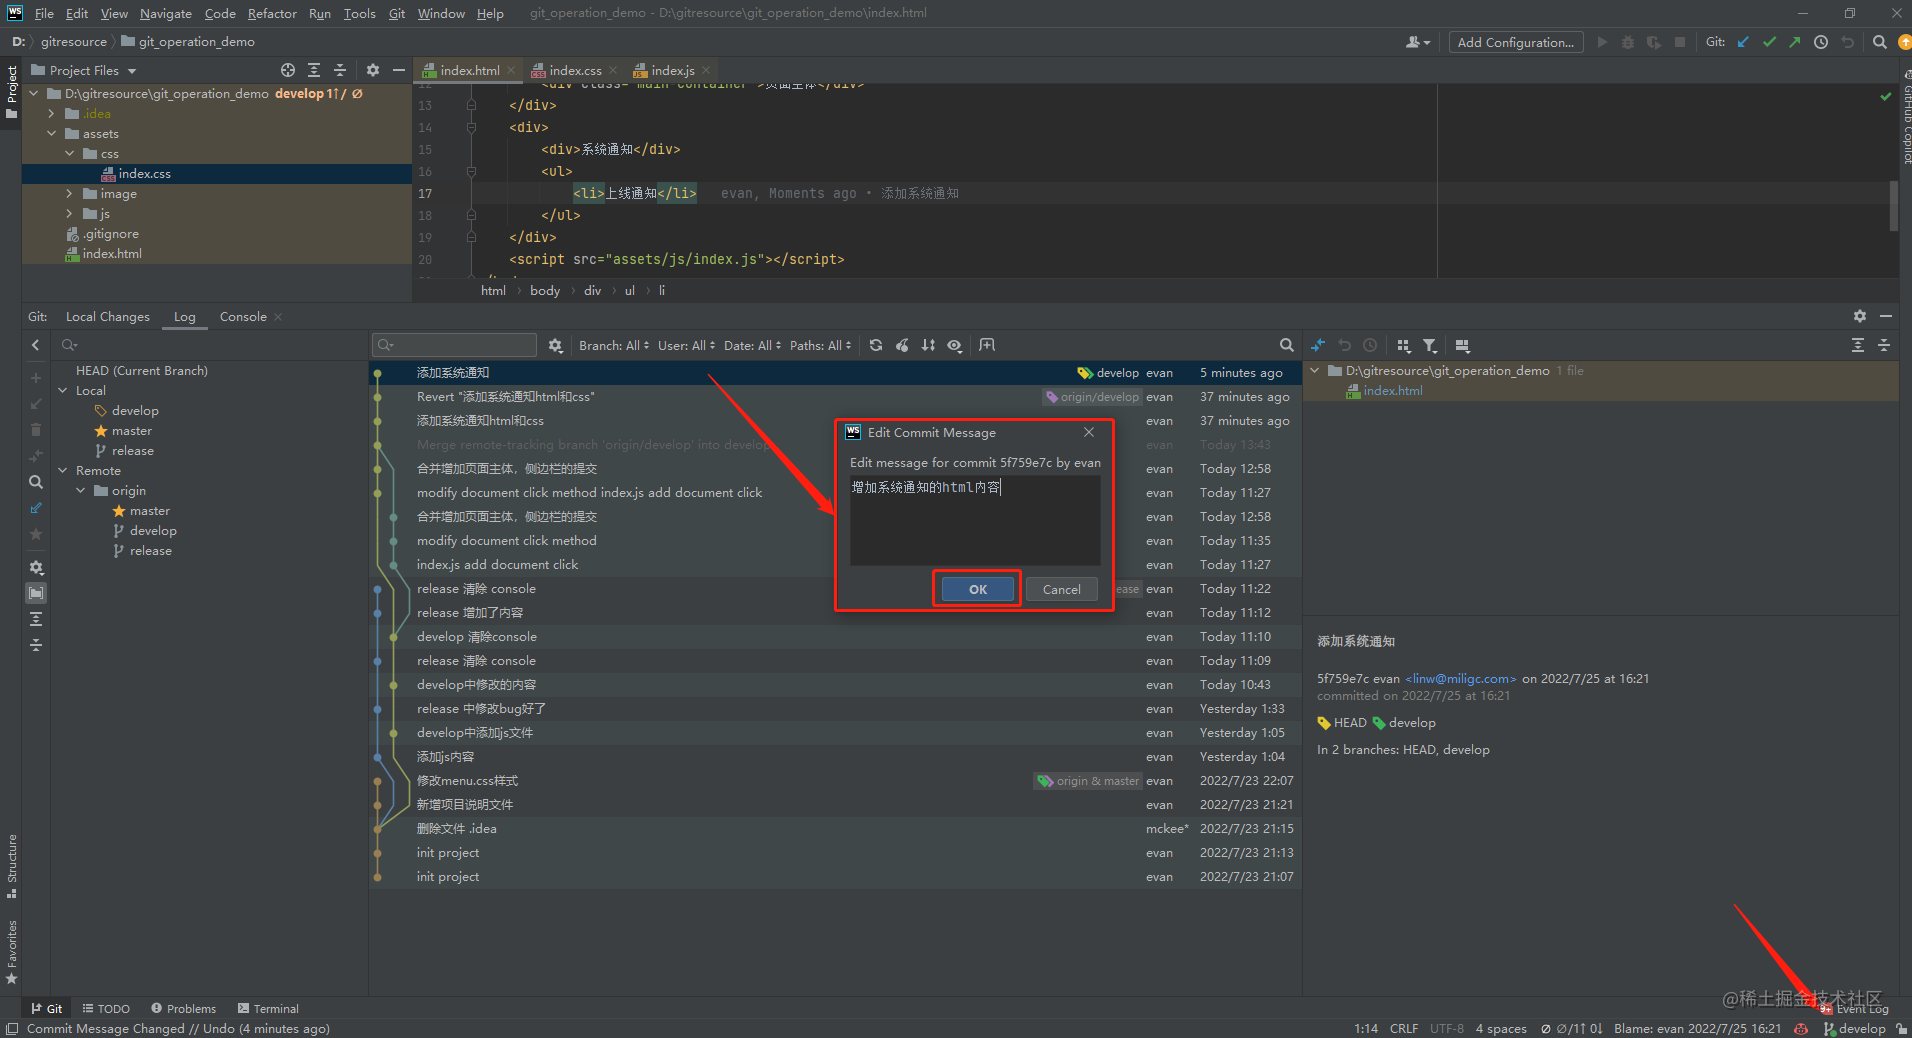Toggle the read-only lock in the status bar

(x=1900, y=1028)
